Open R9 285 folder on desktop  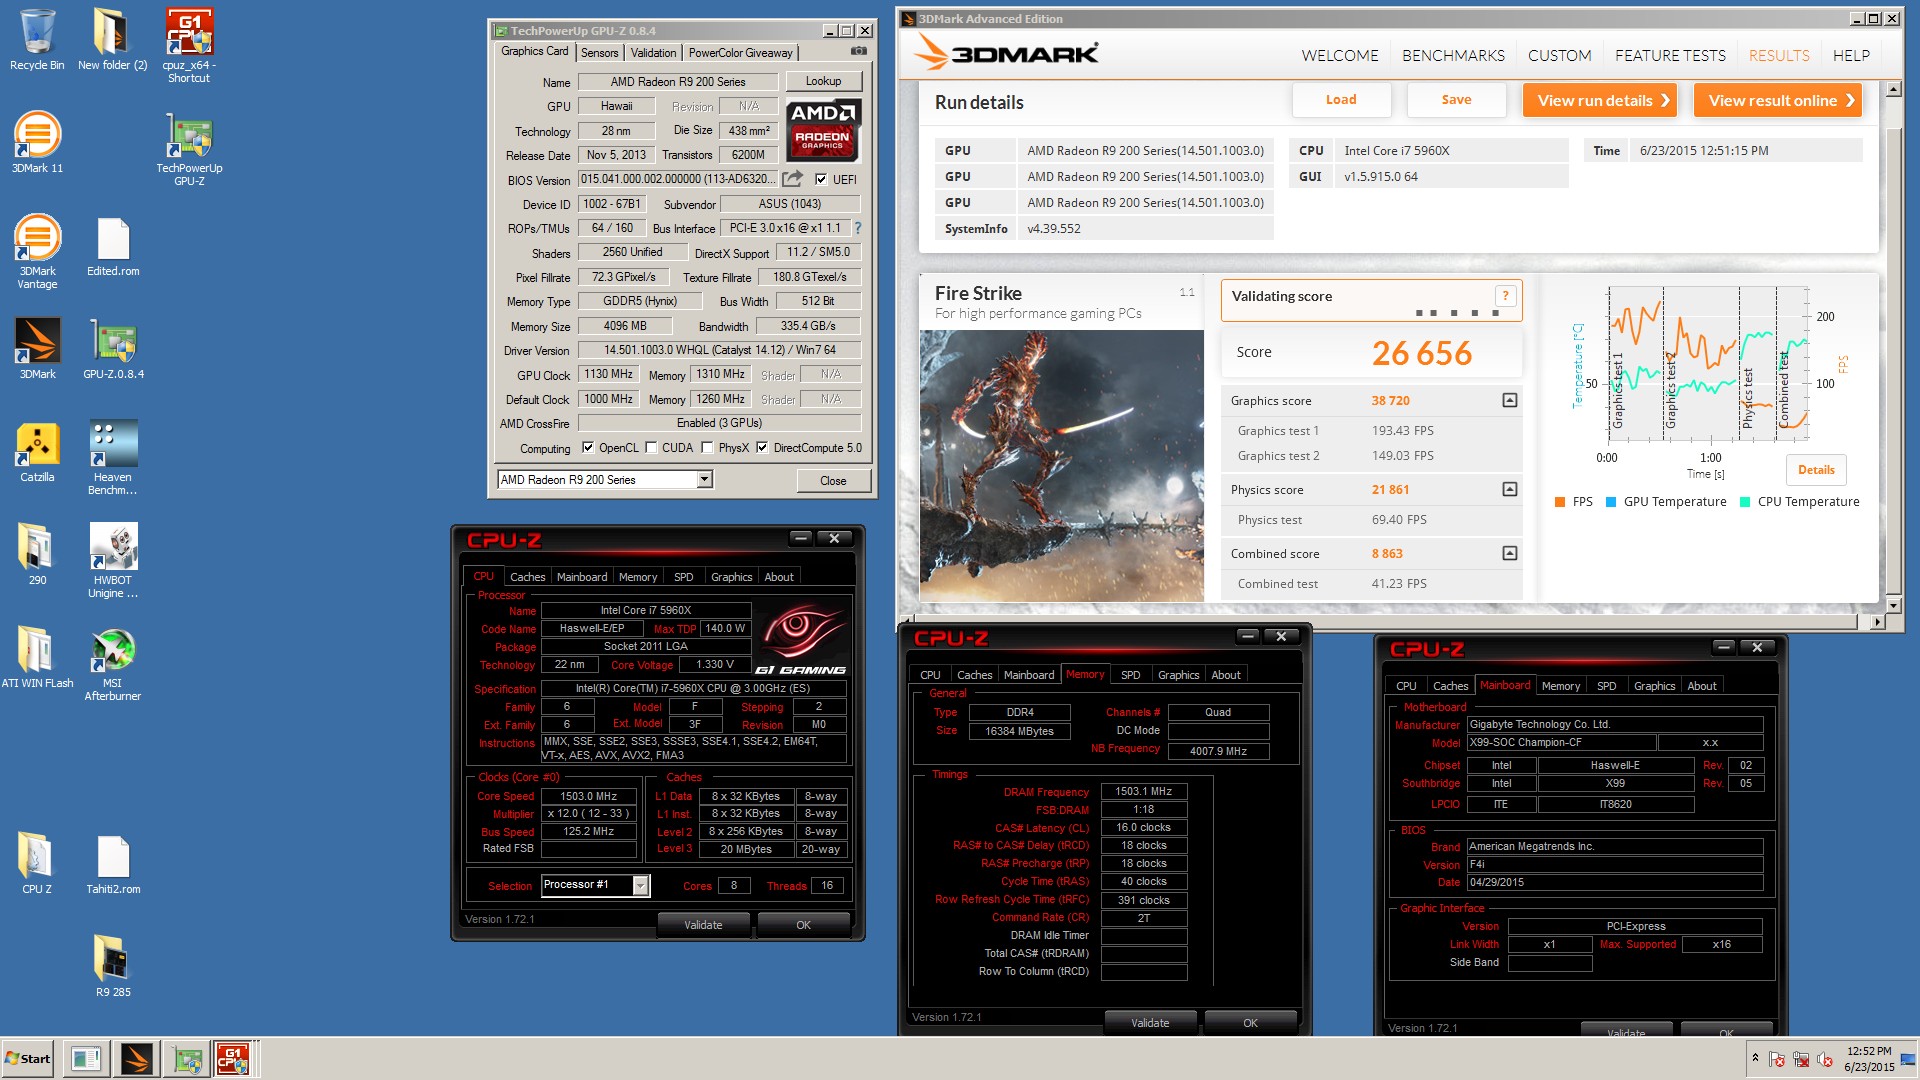pos(113,967)
